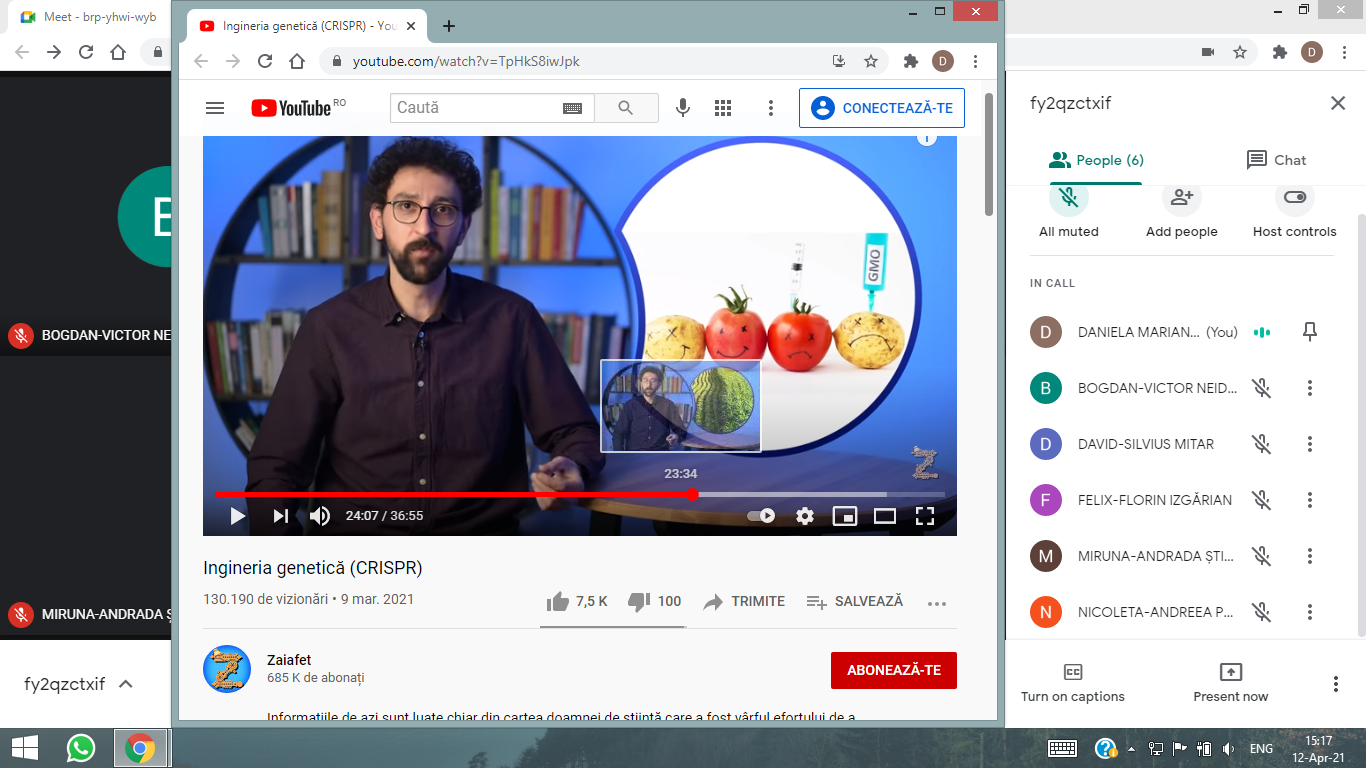The image size is (1366, 768).
Task: Click Chrome icon in the taskbar
Action: 140,748
